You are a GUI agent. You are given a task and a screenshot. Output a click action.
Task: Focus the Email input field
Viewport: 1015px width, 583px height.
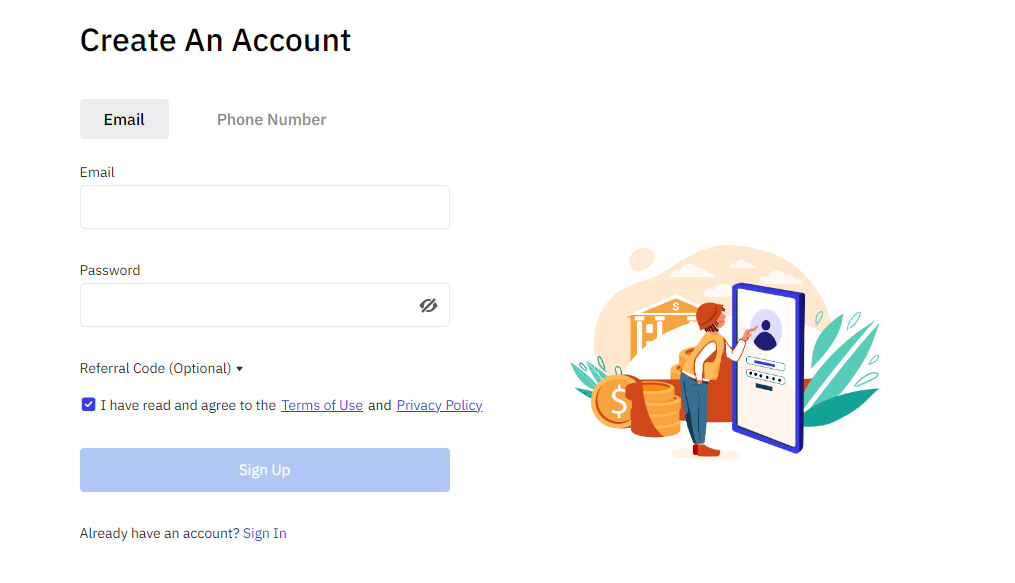coord(265,207)
